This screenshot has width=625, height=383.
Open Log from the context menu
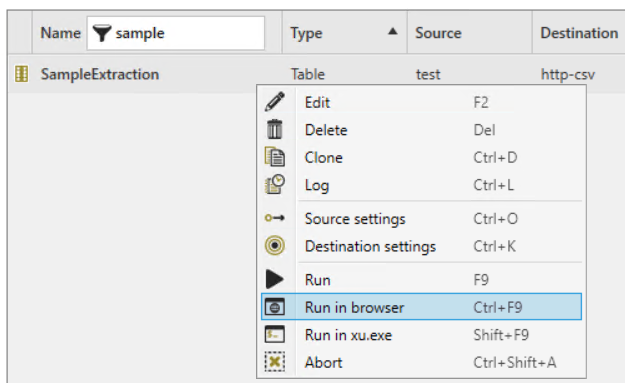(421, 185)
